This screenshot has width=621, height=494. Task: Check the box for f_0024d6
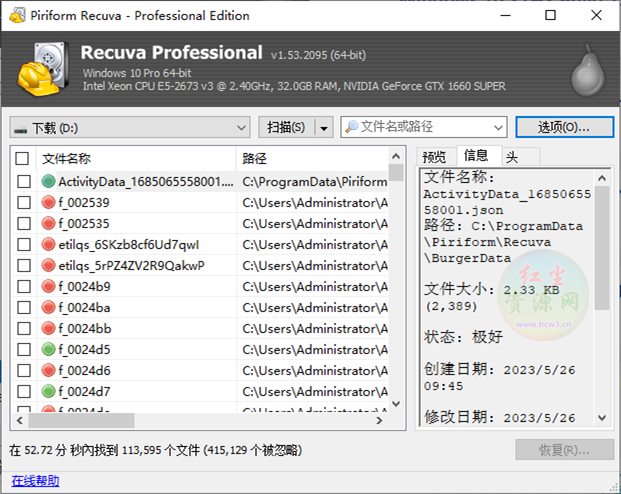pyautogui.click(x=24, y=370)
